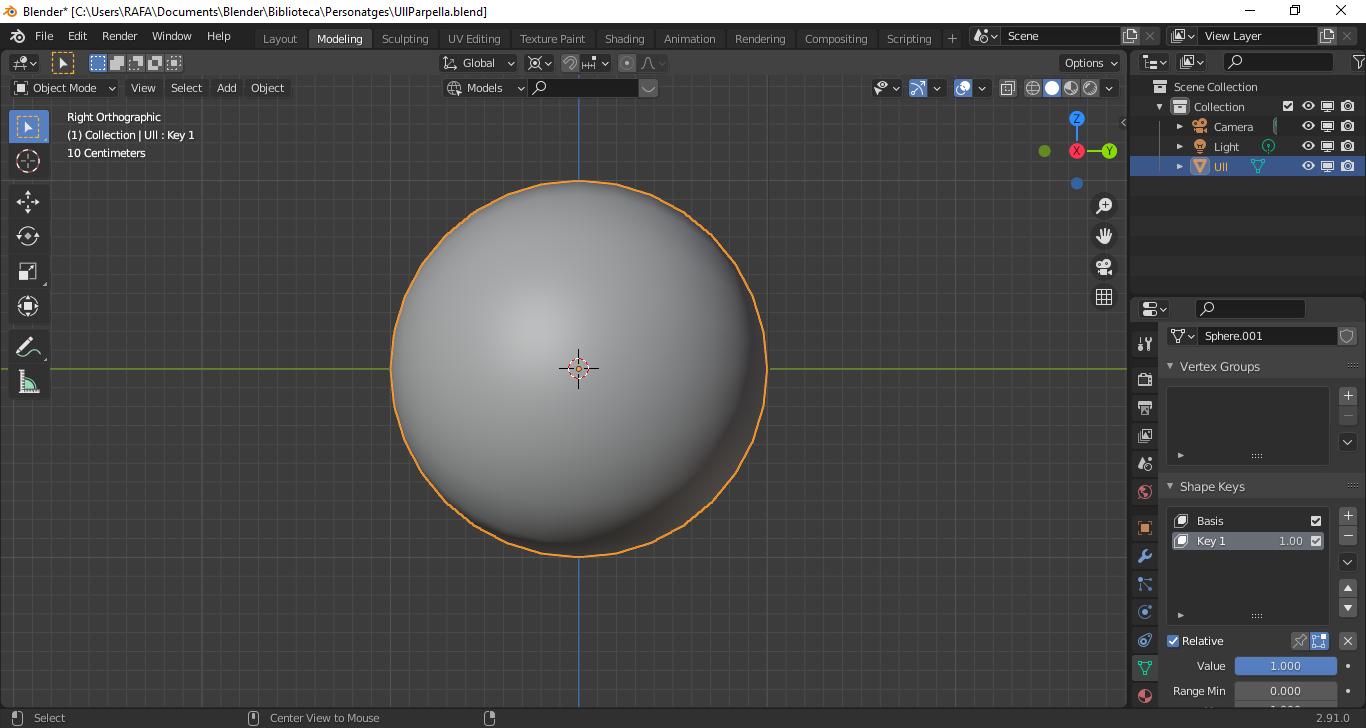Switch to the Sculpting workspace tab
Screen dimensions: 1366x728
point(405,39)
